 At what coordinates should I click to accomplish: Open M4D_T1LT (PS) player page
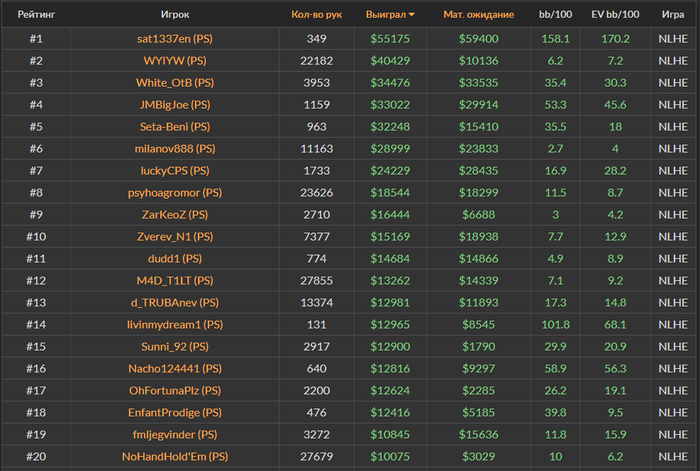click(175, 281)
